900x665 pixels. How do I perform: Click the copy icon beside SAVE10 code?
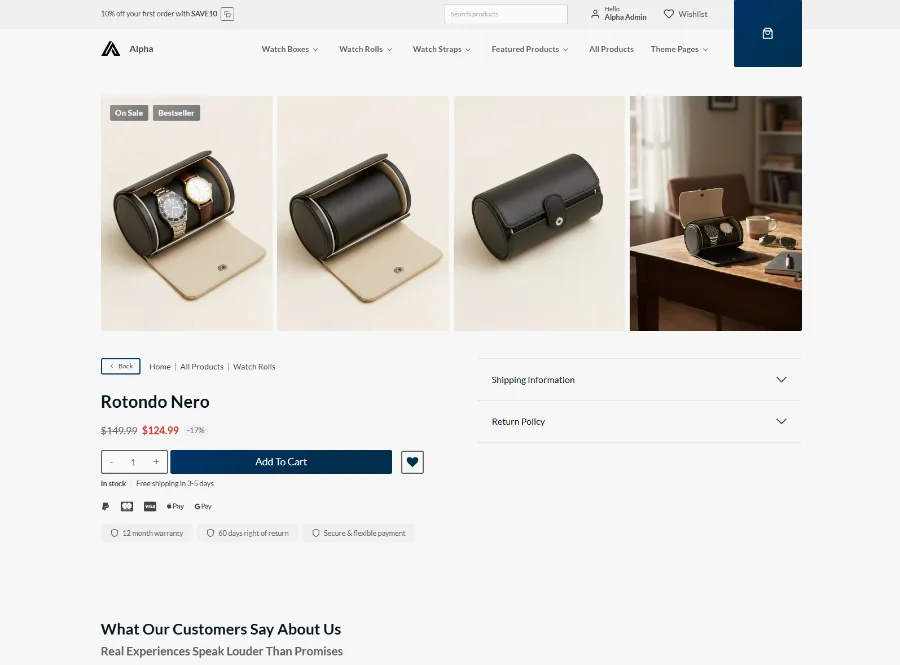[227, 14]
